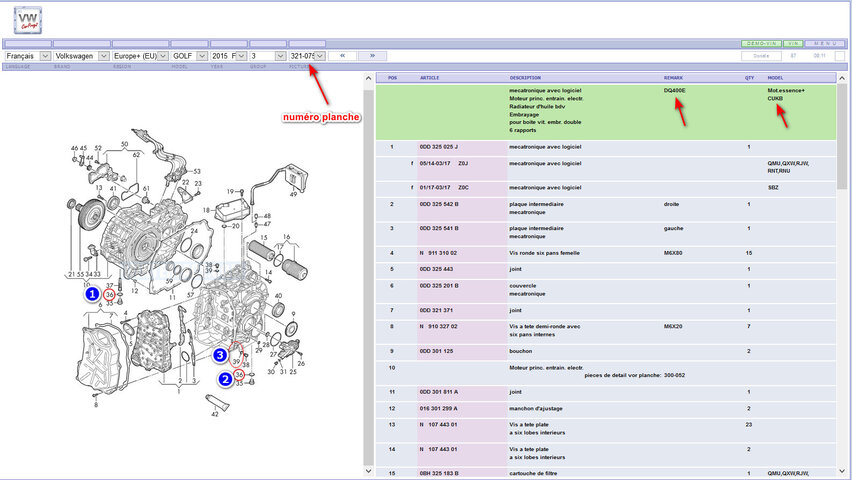
Task: Click 'couvercle' description in row 6
Action: 523,285
